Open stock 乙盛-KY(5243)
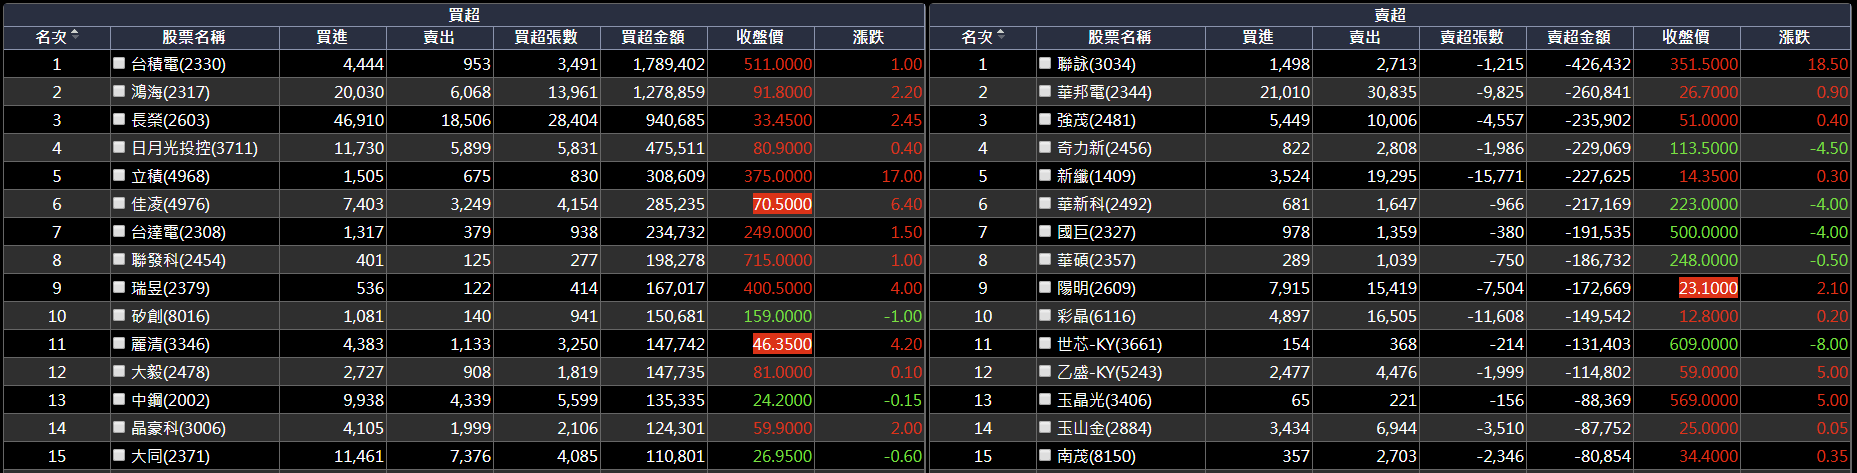This screenshot has width=1857, height=473. (x=1109, y=372)
